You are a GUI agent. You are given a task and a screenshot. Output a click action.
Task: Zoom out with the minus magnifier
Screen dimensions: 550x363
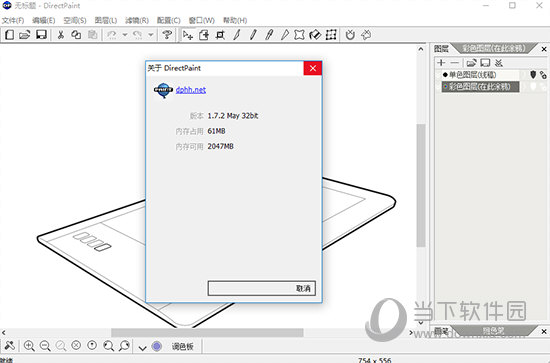[45, 346]
